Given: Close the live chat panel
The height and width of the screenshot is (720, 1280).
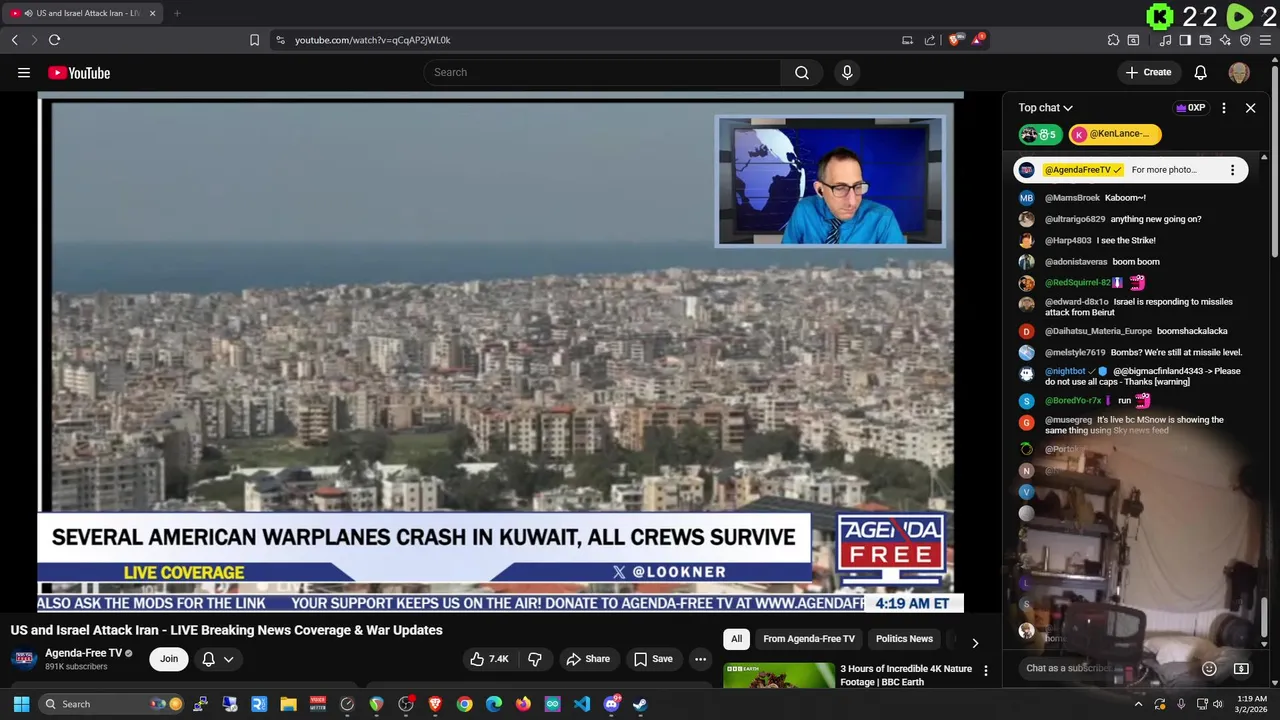Looking at the screenshot, I should point(1250,108).
